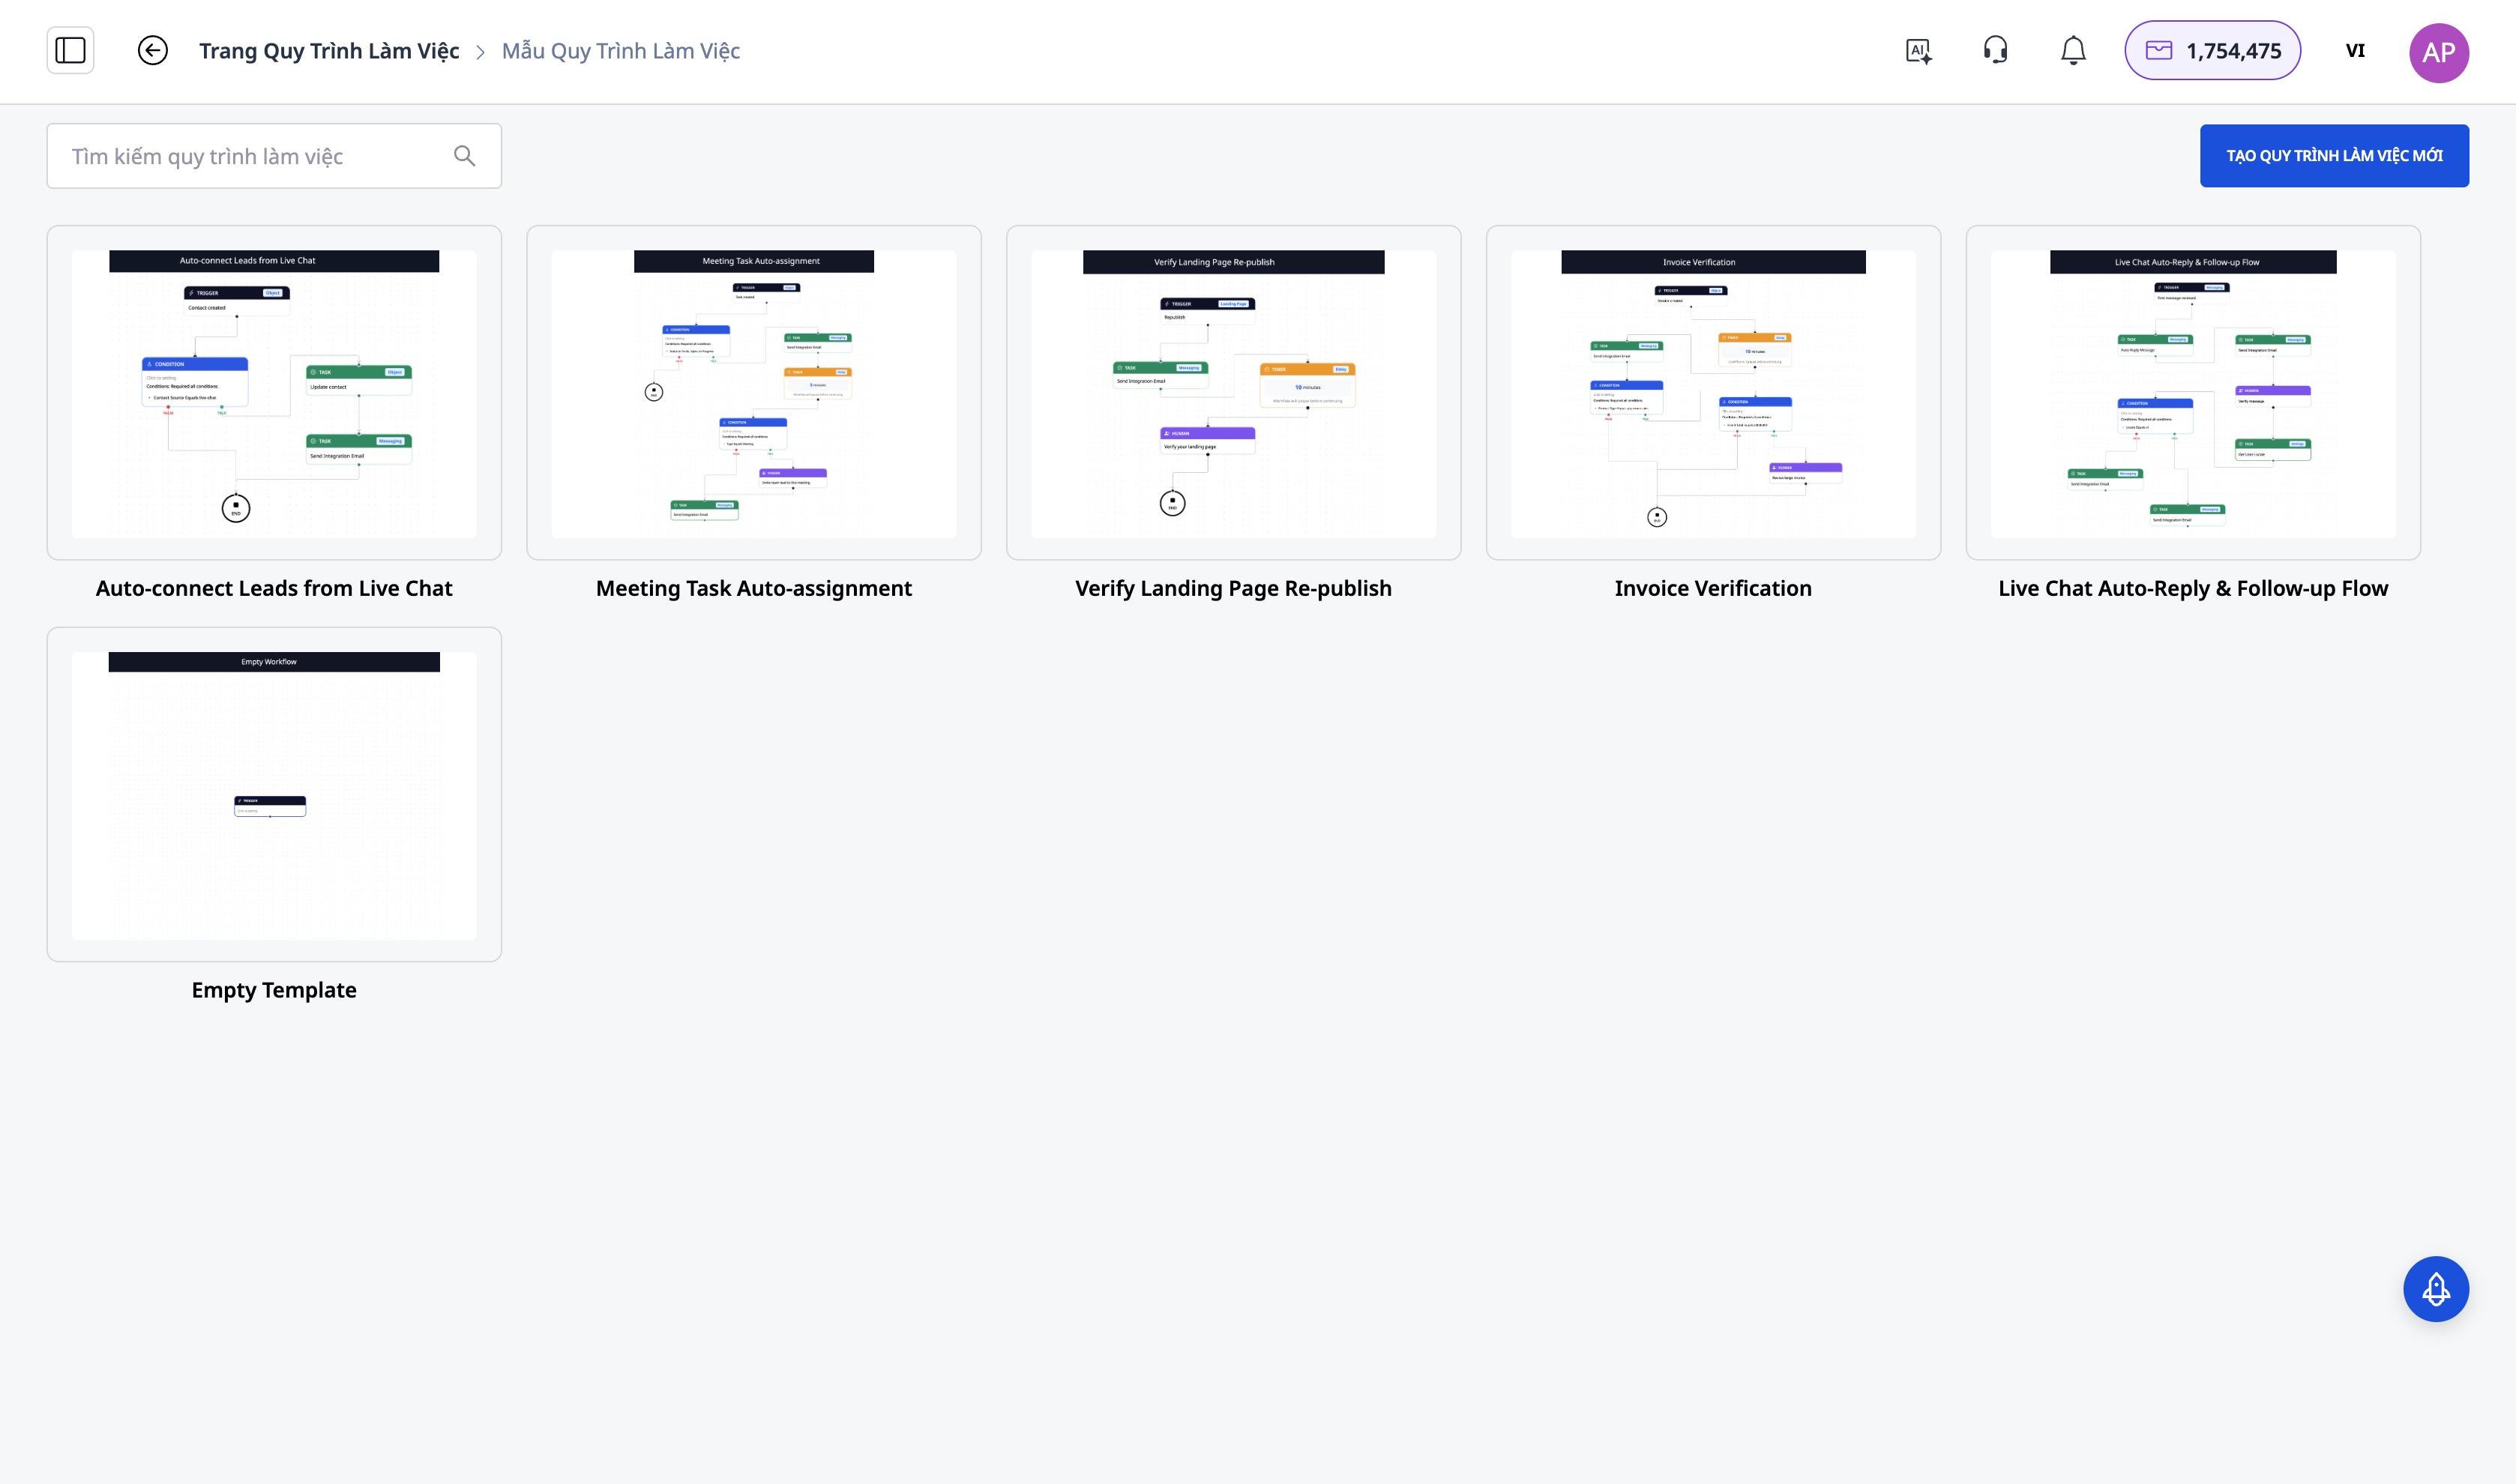The image size is (2516, 1484).
Task: Switch language via VI selector
Action: (2355, 50)
